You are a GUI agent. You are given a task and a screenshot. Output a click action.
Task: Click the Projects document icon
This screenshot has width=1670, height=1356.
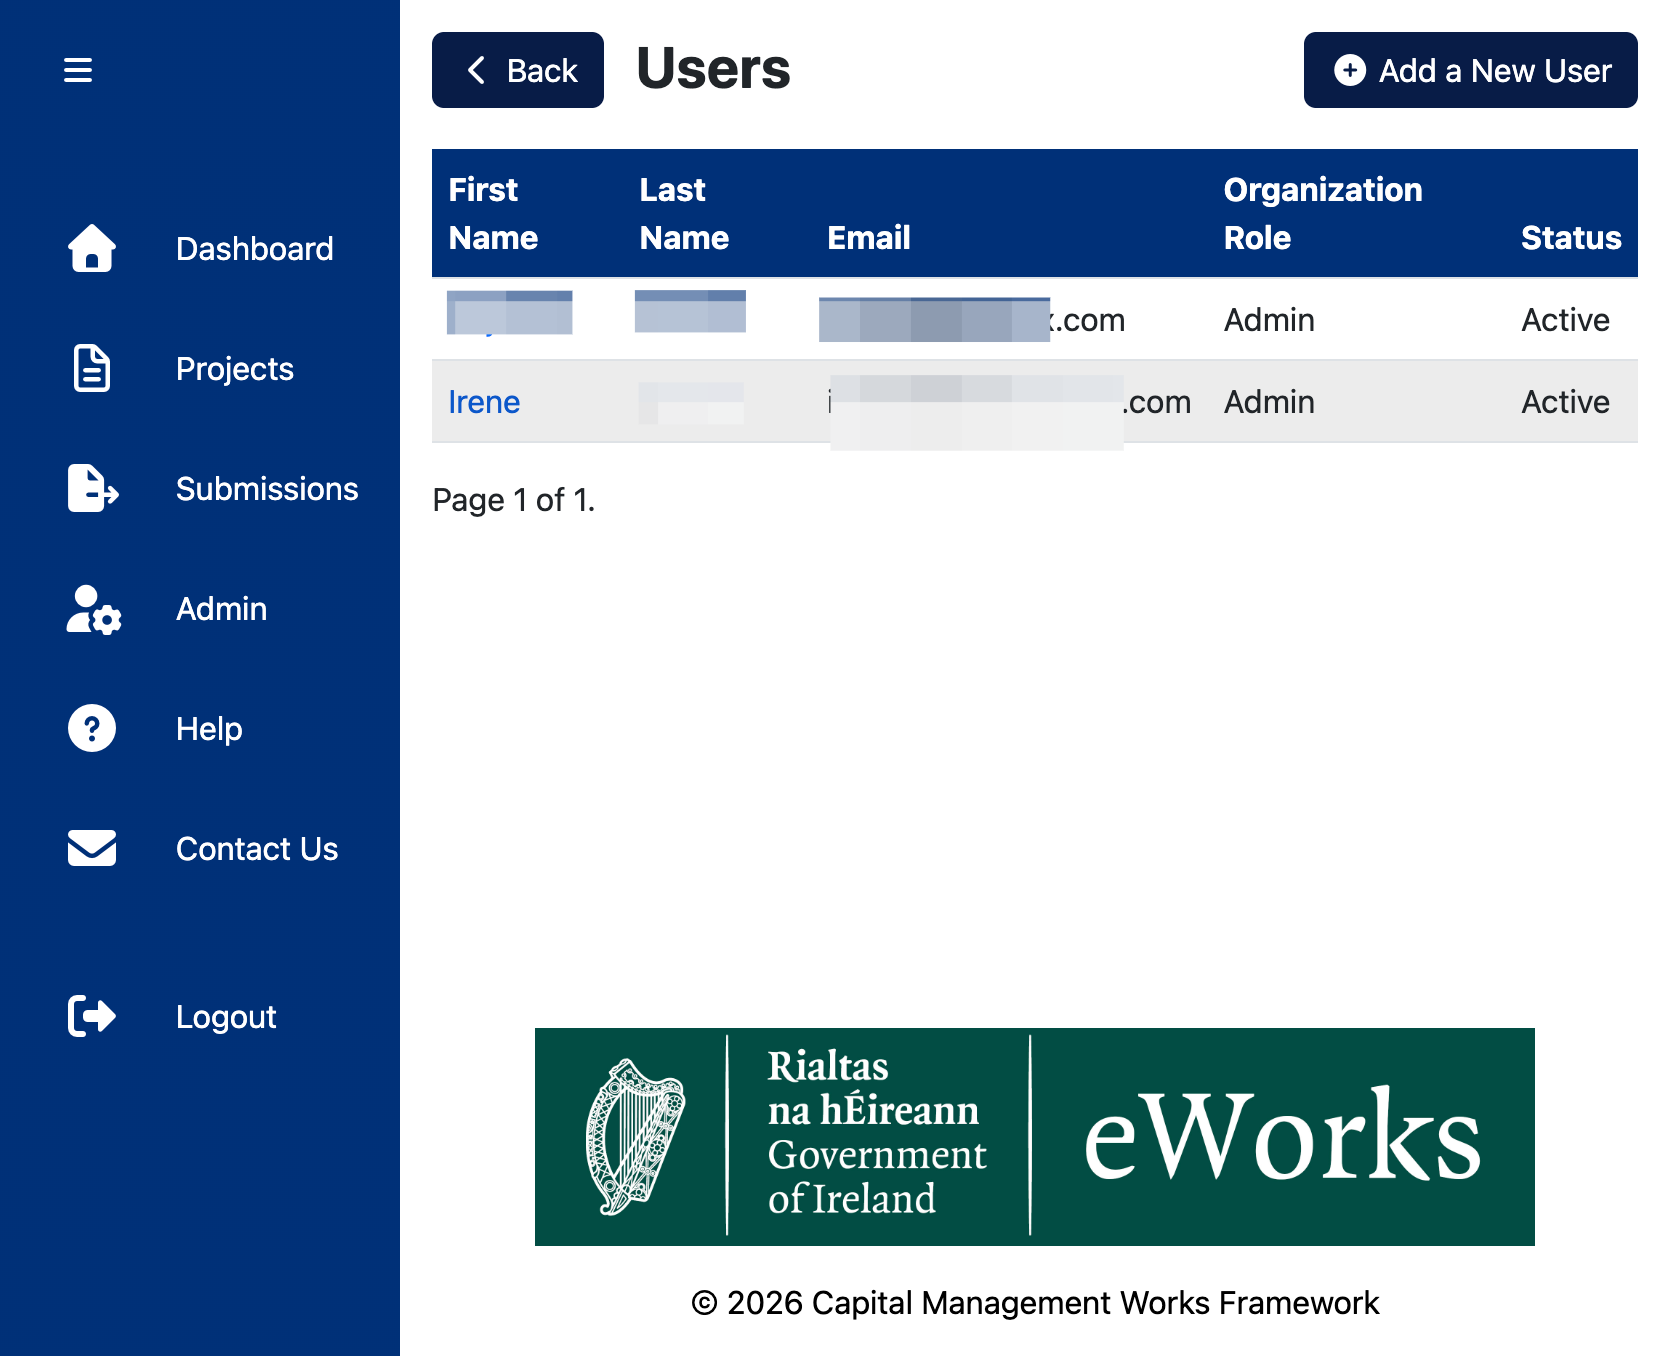[x=92, y=368]
